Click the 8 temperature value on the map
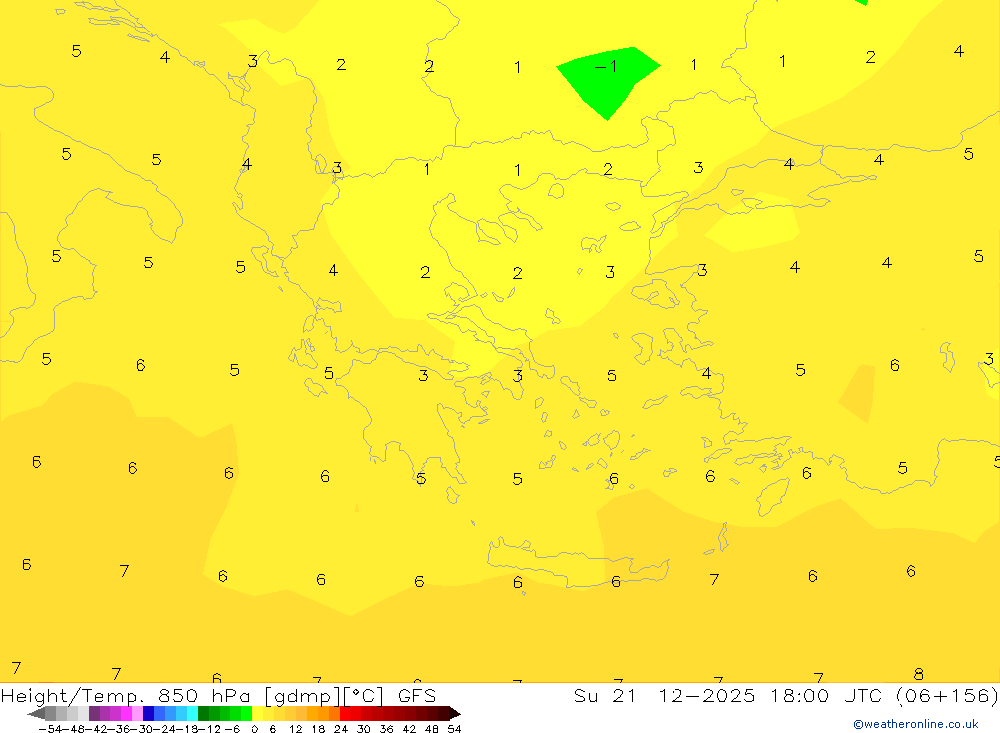The width and height of the screenshot is (1000, 733). click(x=918, y=674)
